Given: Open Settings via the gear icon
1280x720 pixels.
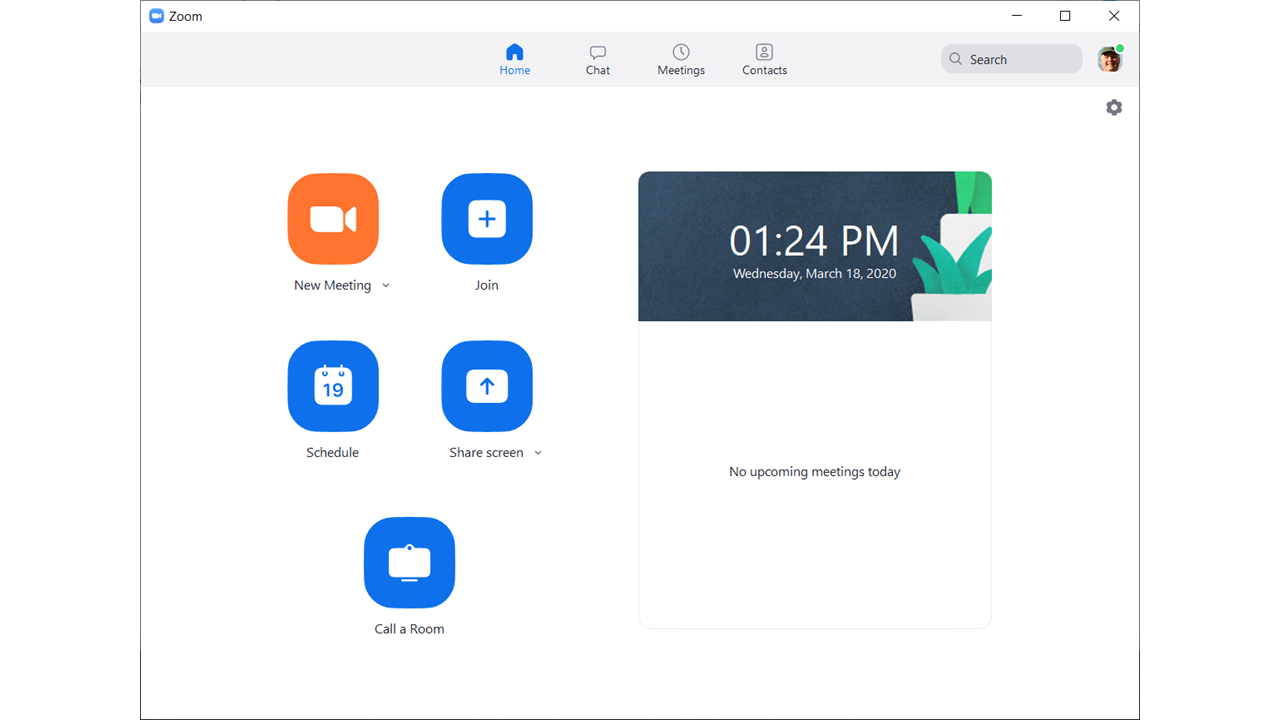Looking at the screenshot, I should 1114,107.
